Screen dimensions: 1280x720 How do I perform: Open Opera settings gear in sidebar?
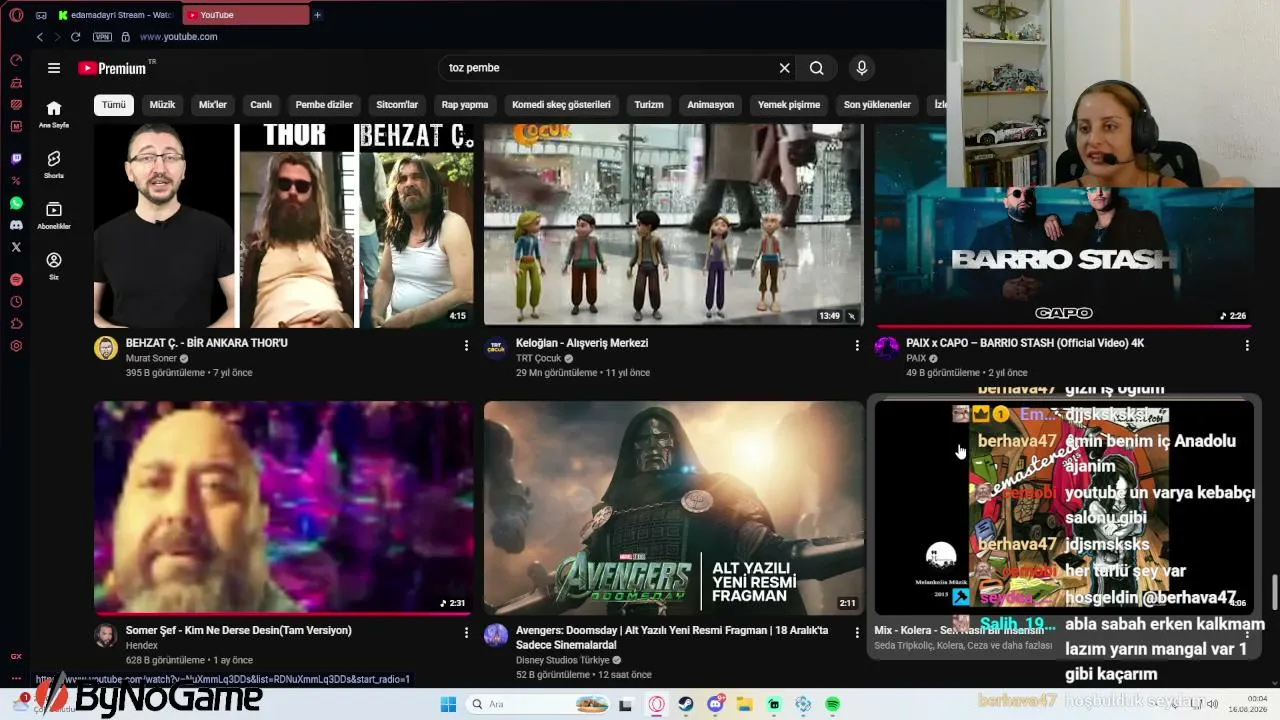[x=16, y=346]
